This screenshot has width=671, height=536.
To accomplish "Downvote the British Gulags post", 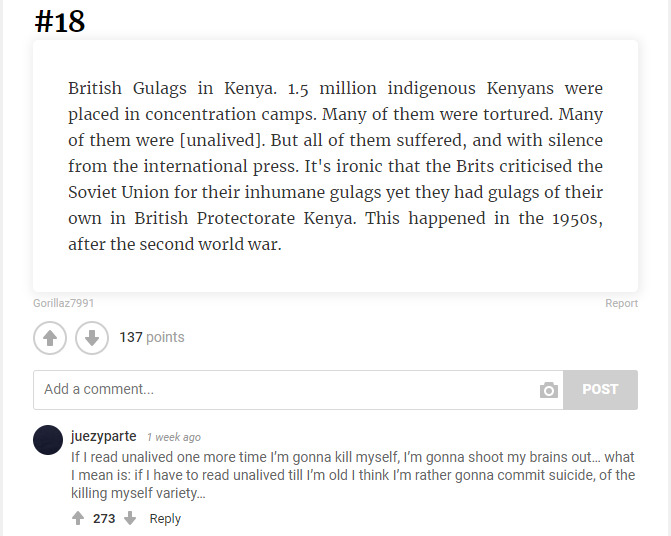I will [x=91, y=338].
